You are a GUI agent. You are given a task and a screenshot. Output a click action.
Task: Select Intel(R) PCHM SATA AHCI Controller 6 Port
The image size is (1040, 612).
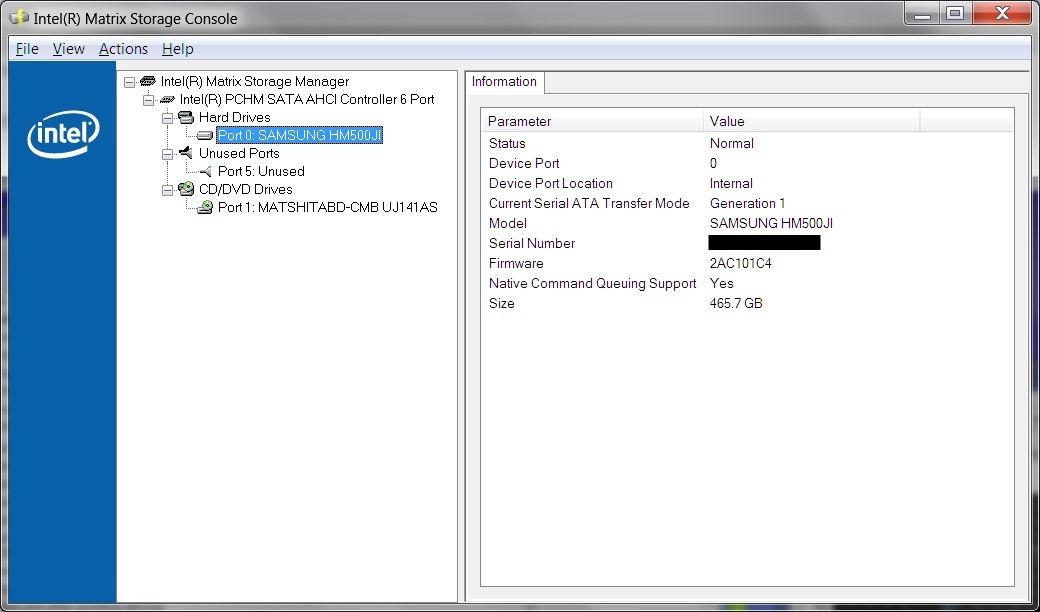coord(306,99)
